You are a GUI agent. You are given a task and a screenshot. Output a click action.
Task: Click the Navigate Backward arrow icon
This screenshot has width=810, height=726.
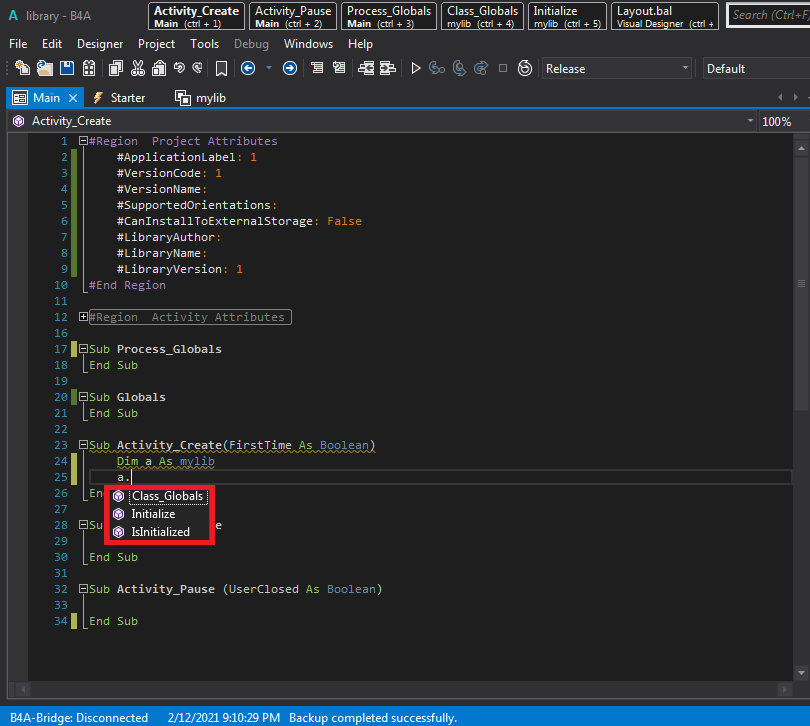click(x=248, y=68)
